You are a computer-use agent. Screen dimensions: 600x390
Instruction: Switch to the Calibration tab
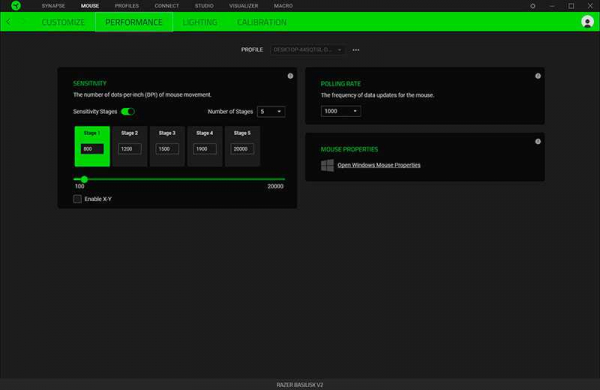[x=262, y=22]
